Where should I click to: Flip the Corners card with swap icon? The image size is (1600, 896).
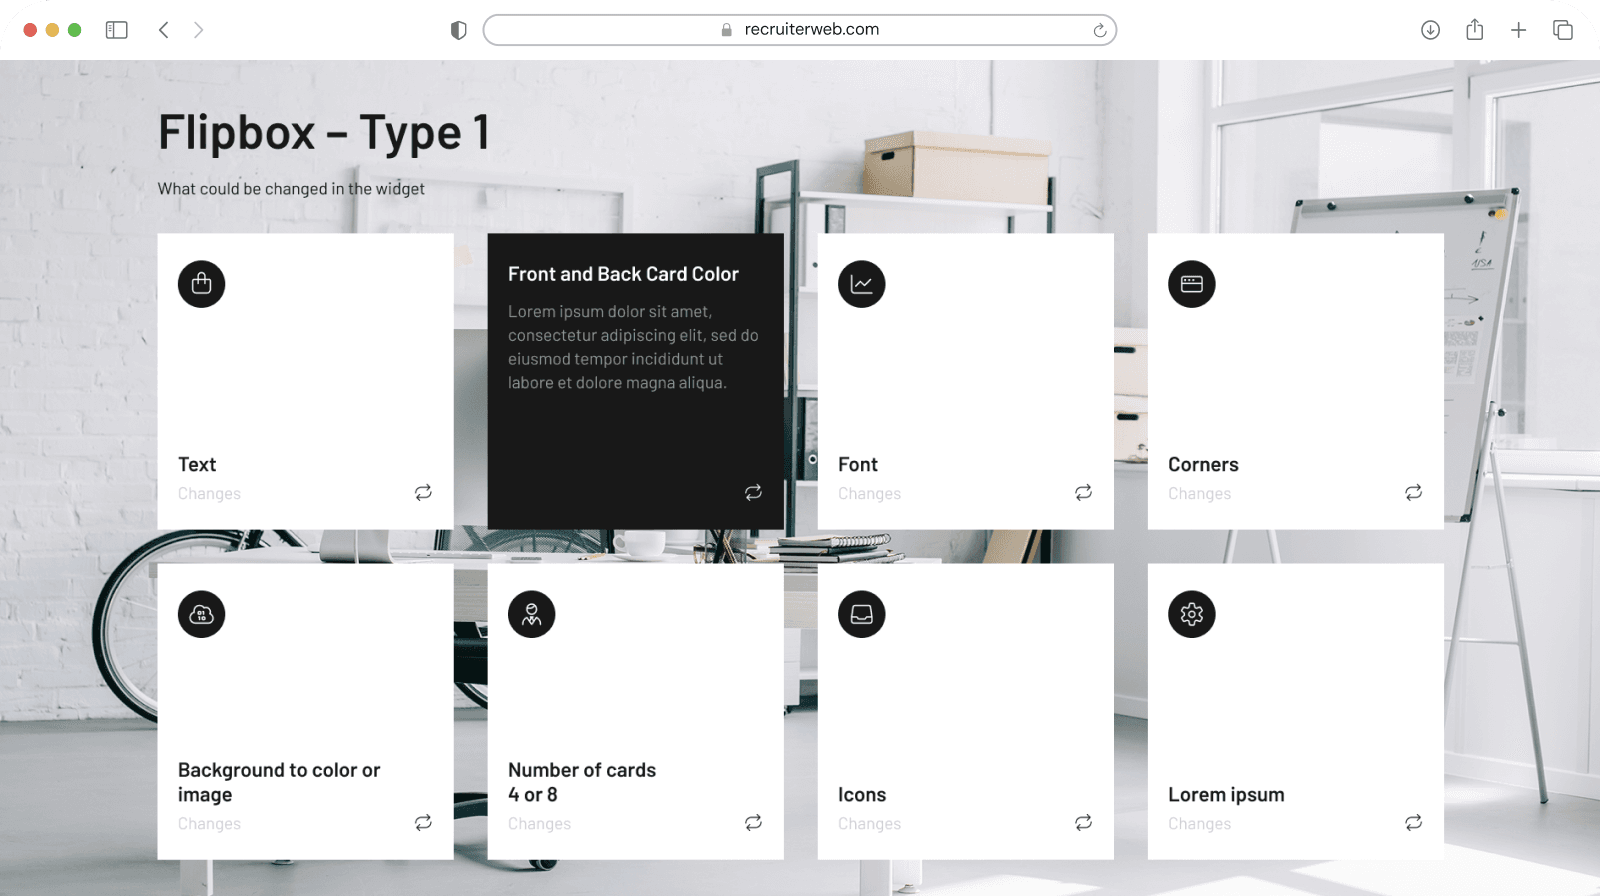(x=1413, y=492)
